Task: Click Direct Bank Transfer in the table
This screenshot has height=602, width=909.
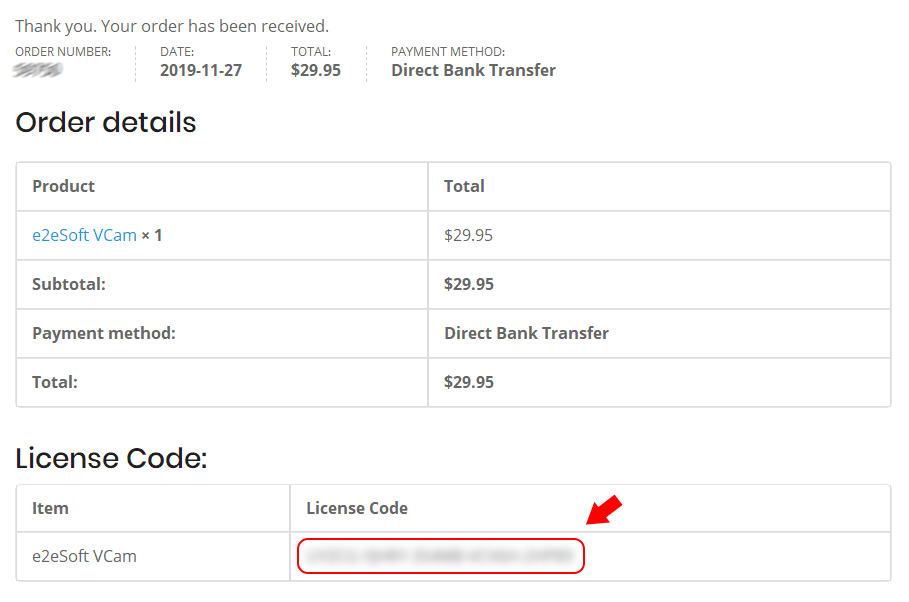Action: pyautogui.click(x=526, y=333)
